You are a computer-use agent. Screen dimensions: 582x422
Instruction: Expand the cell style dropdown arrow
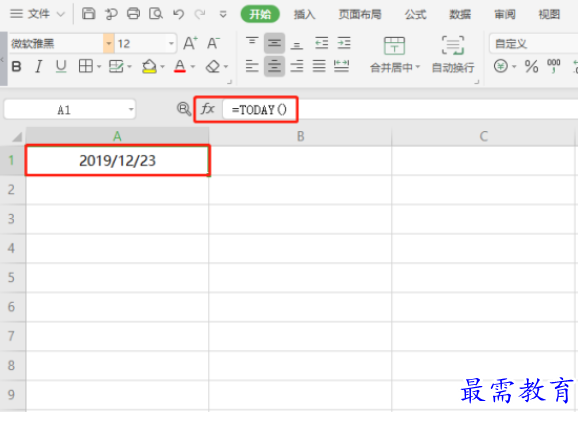pos(129,67)
